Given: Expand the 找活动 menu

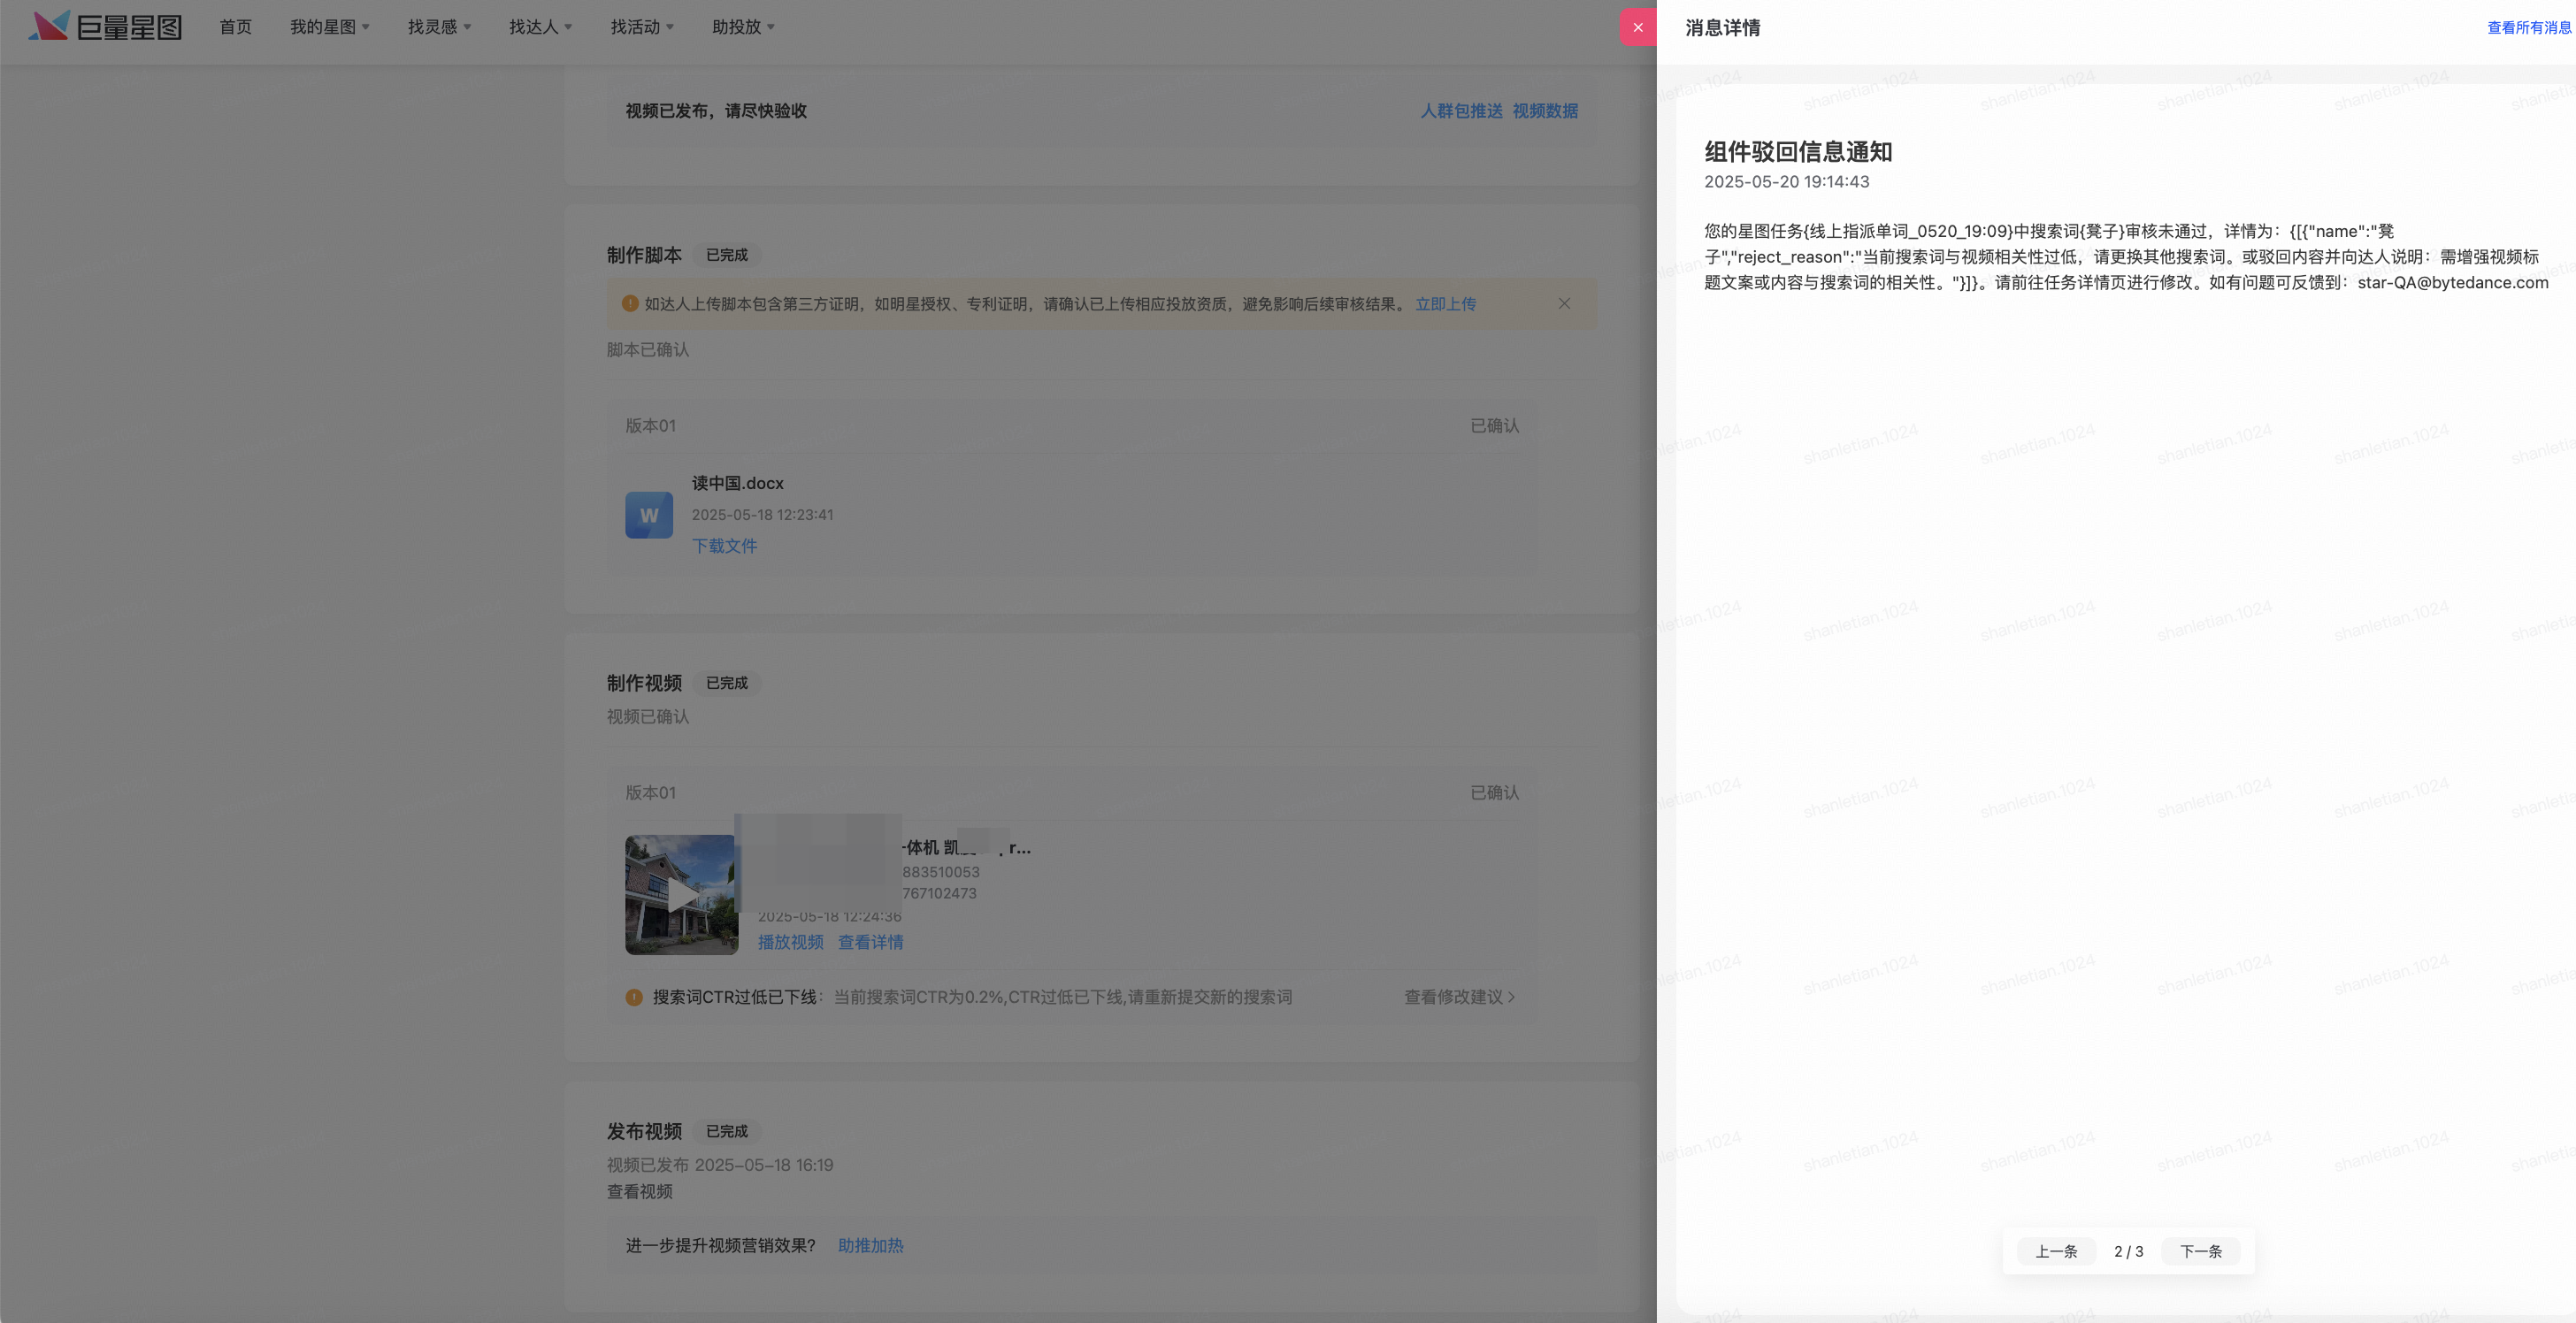Looking at the screenshot, I should (642, 27).
